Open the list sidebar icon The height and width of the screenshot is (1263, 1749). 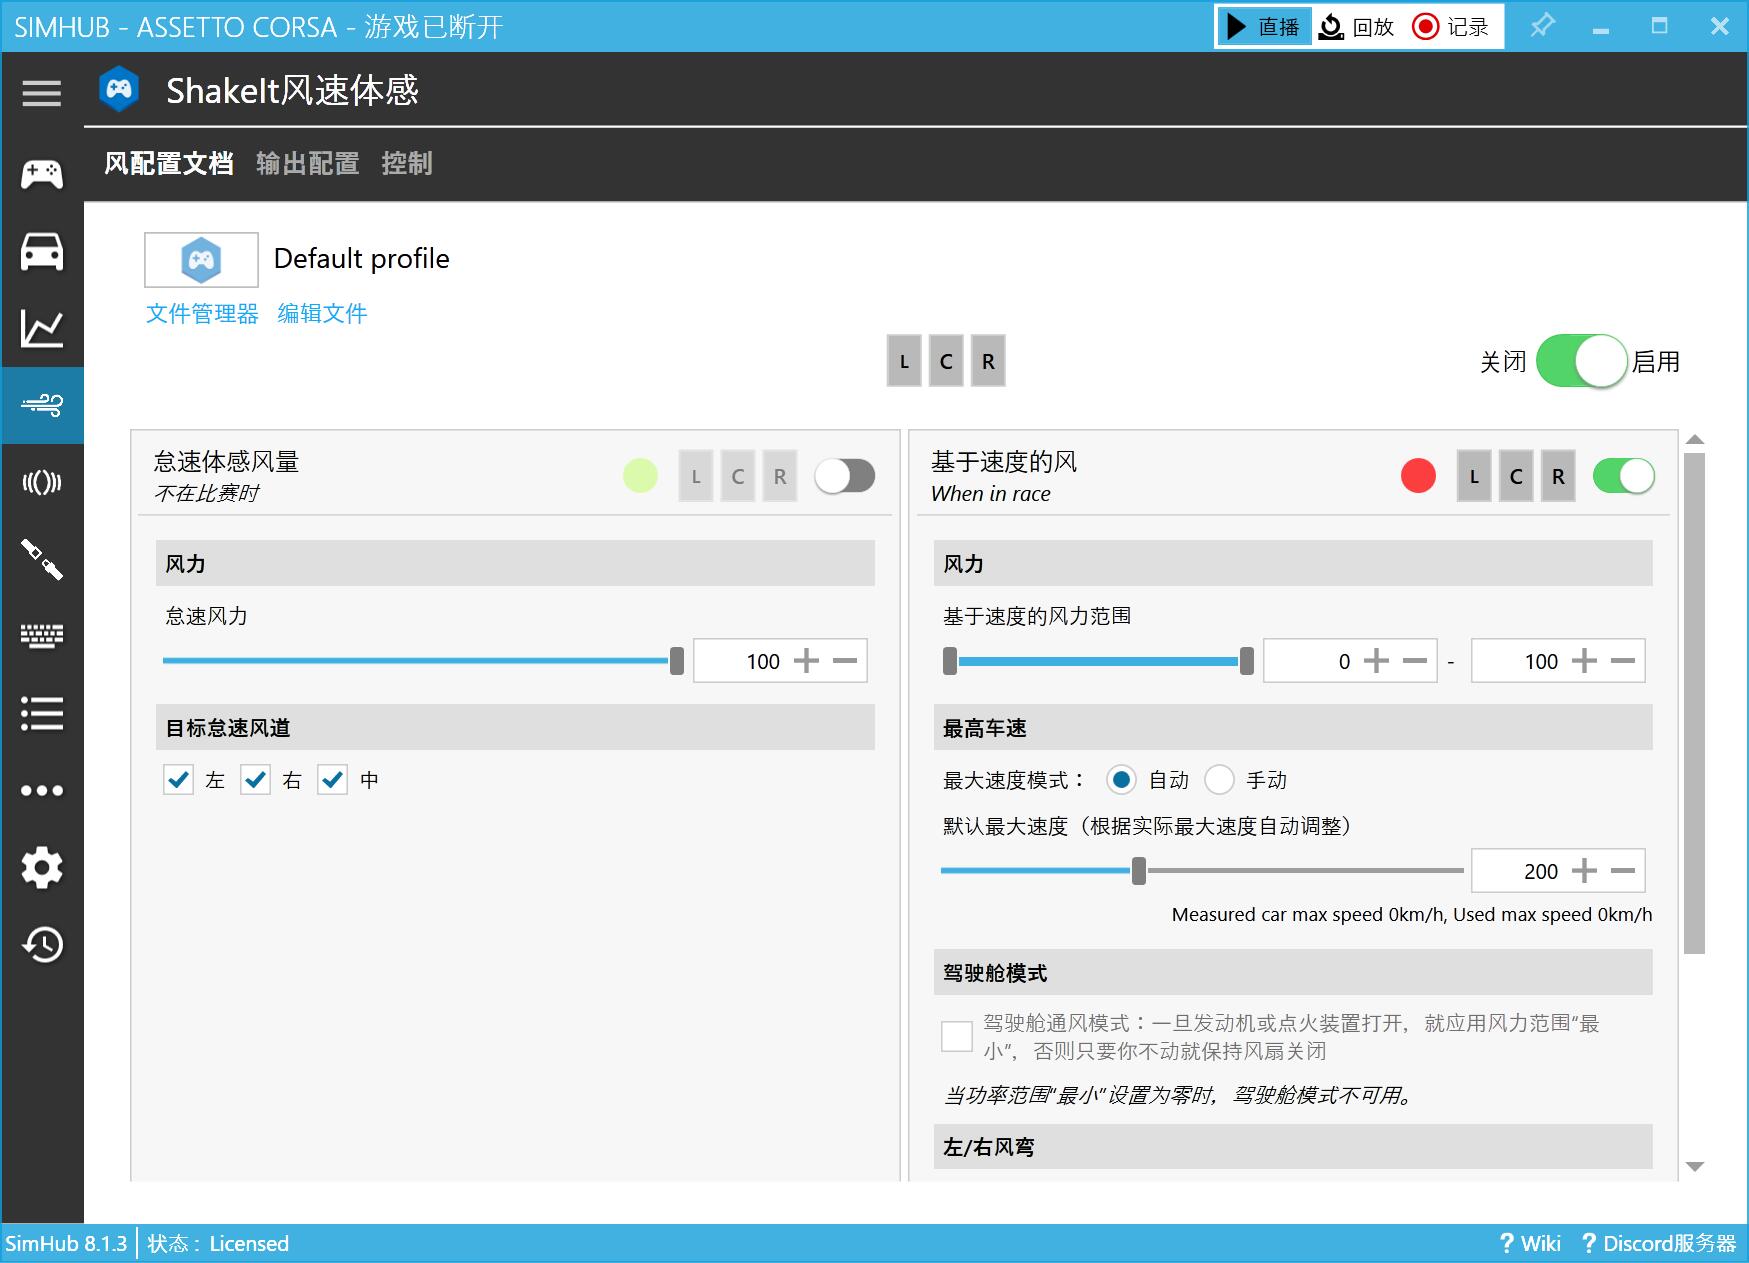(x=42, y=713)
